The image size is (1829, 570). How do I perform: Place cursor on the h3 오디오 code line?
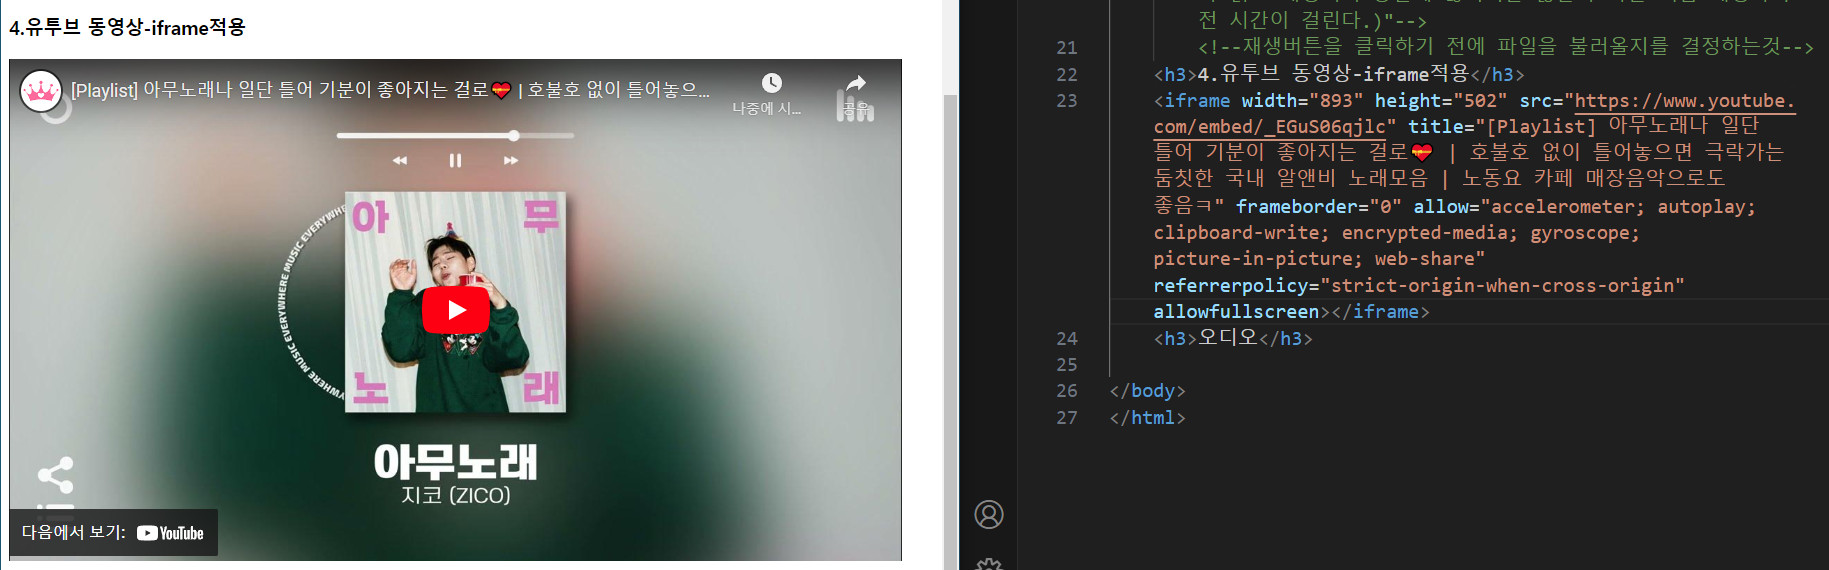1233,339
